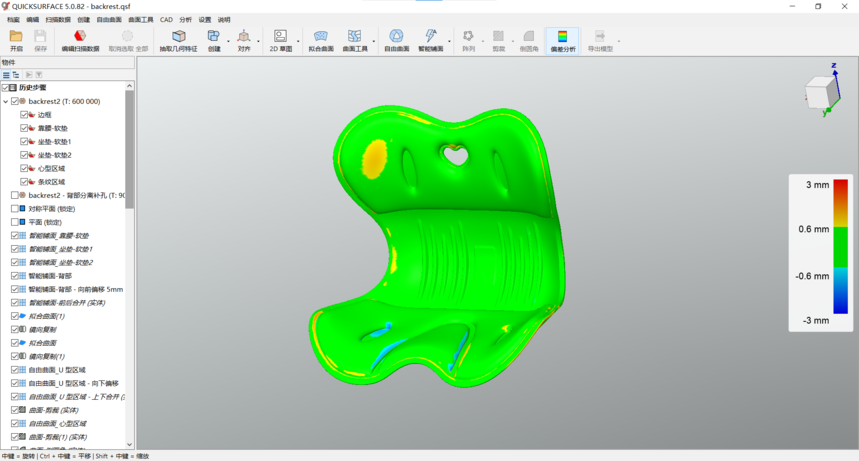This screenshot has height=461, width=859.
Task: Click the 智能铺面 lightning icon
Action: [x=431, y=36]
